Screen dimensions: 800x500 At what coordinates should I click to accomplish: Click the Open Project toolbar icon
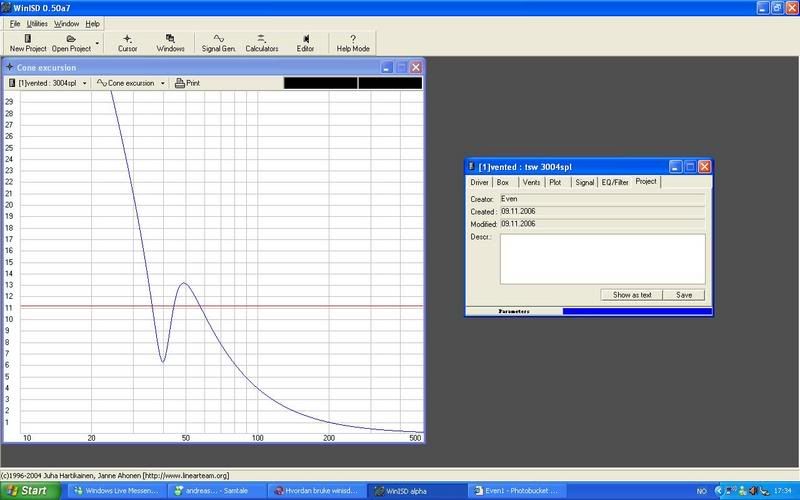click(71, 42)
